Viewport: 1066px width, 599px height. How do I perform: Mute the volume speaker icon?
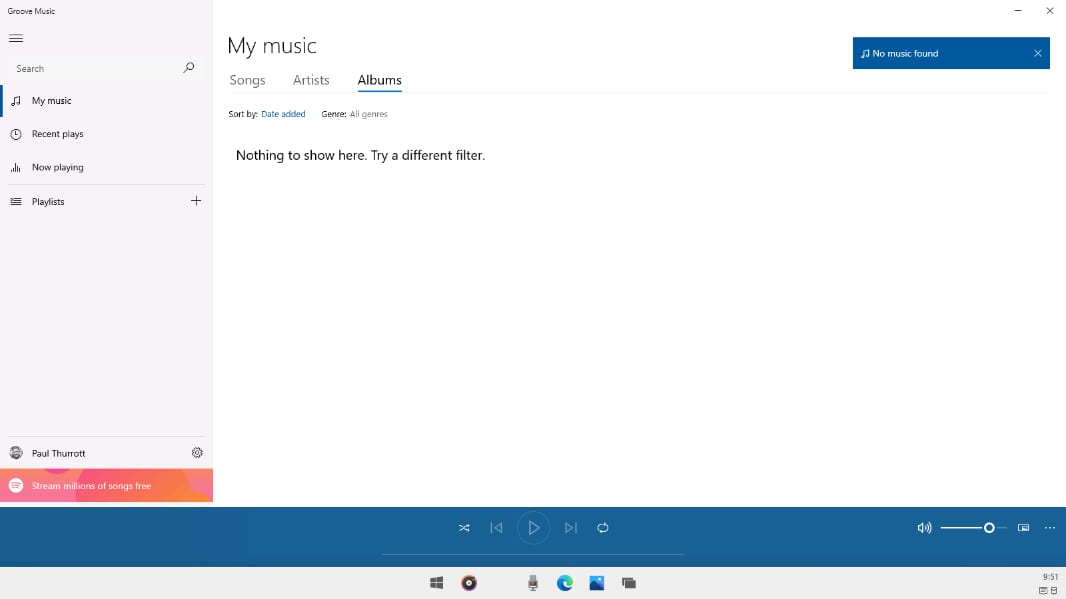[x=924, y=528]
